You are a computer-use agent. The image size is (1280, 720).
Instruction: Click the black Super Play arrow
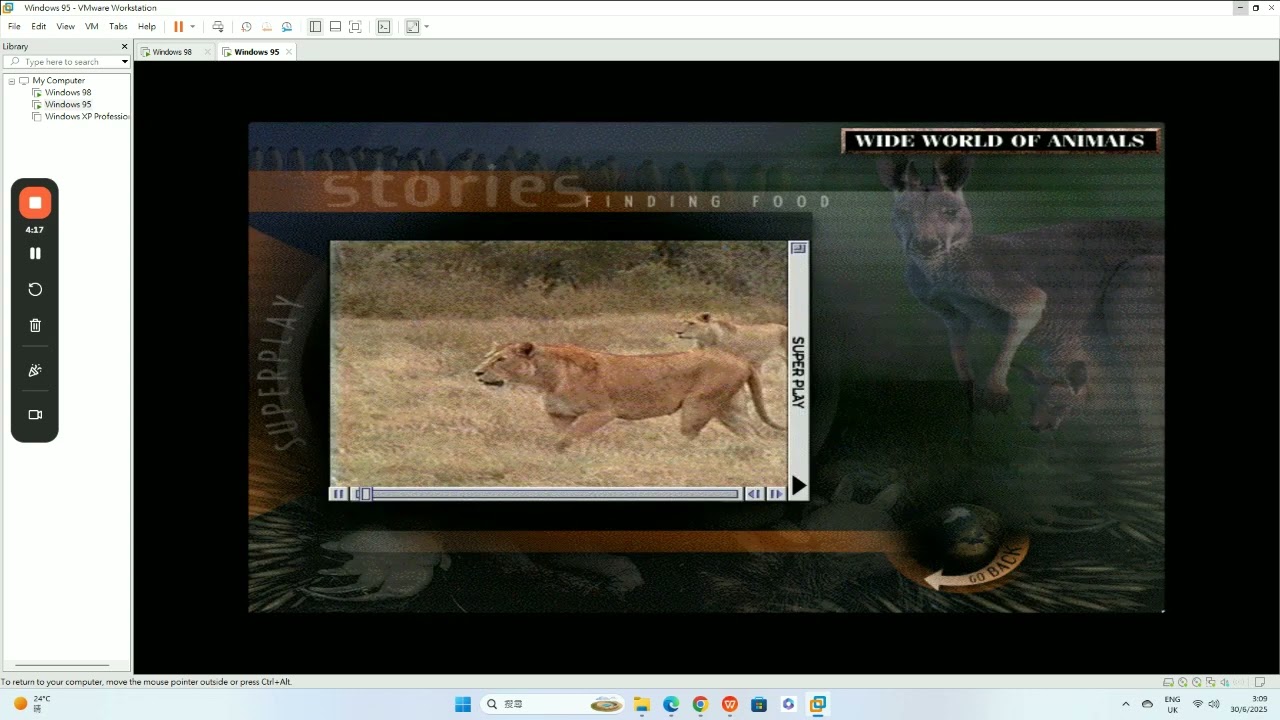pos(799,486)
